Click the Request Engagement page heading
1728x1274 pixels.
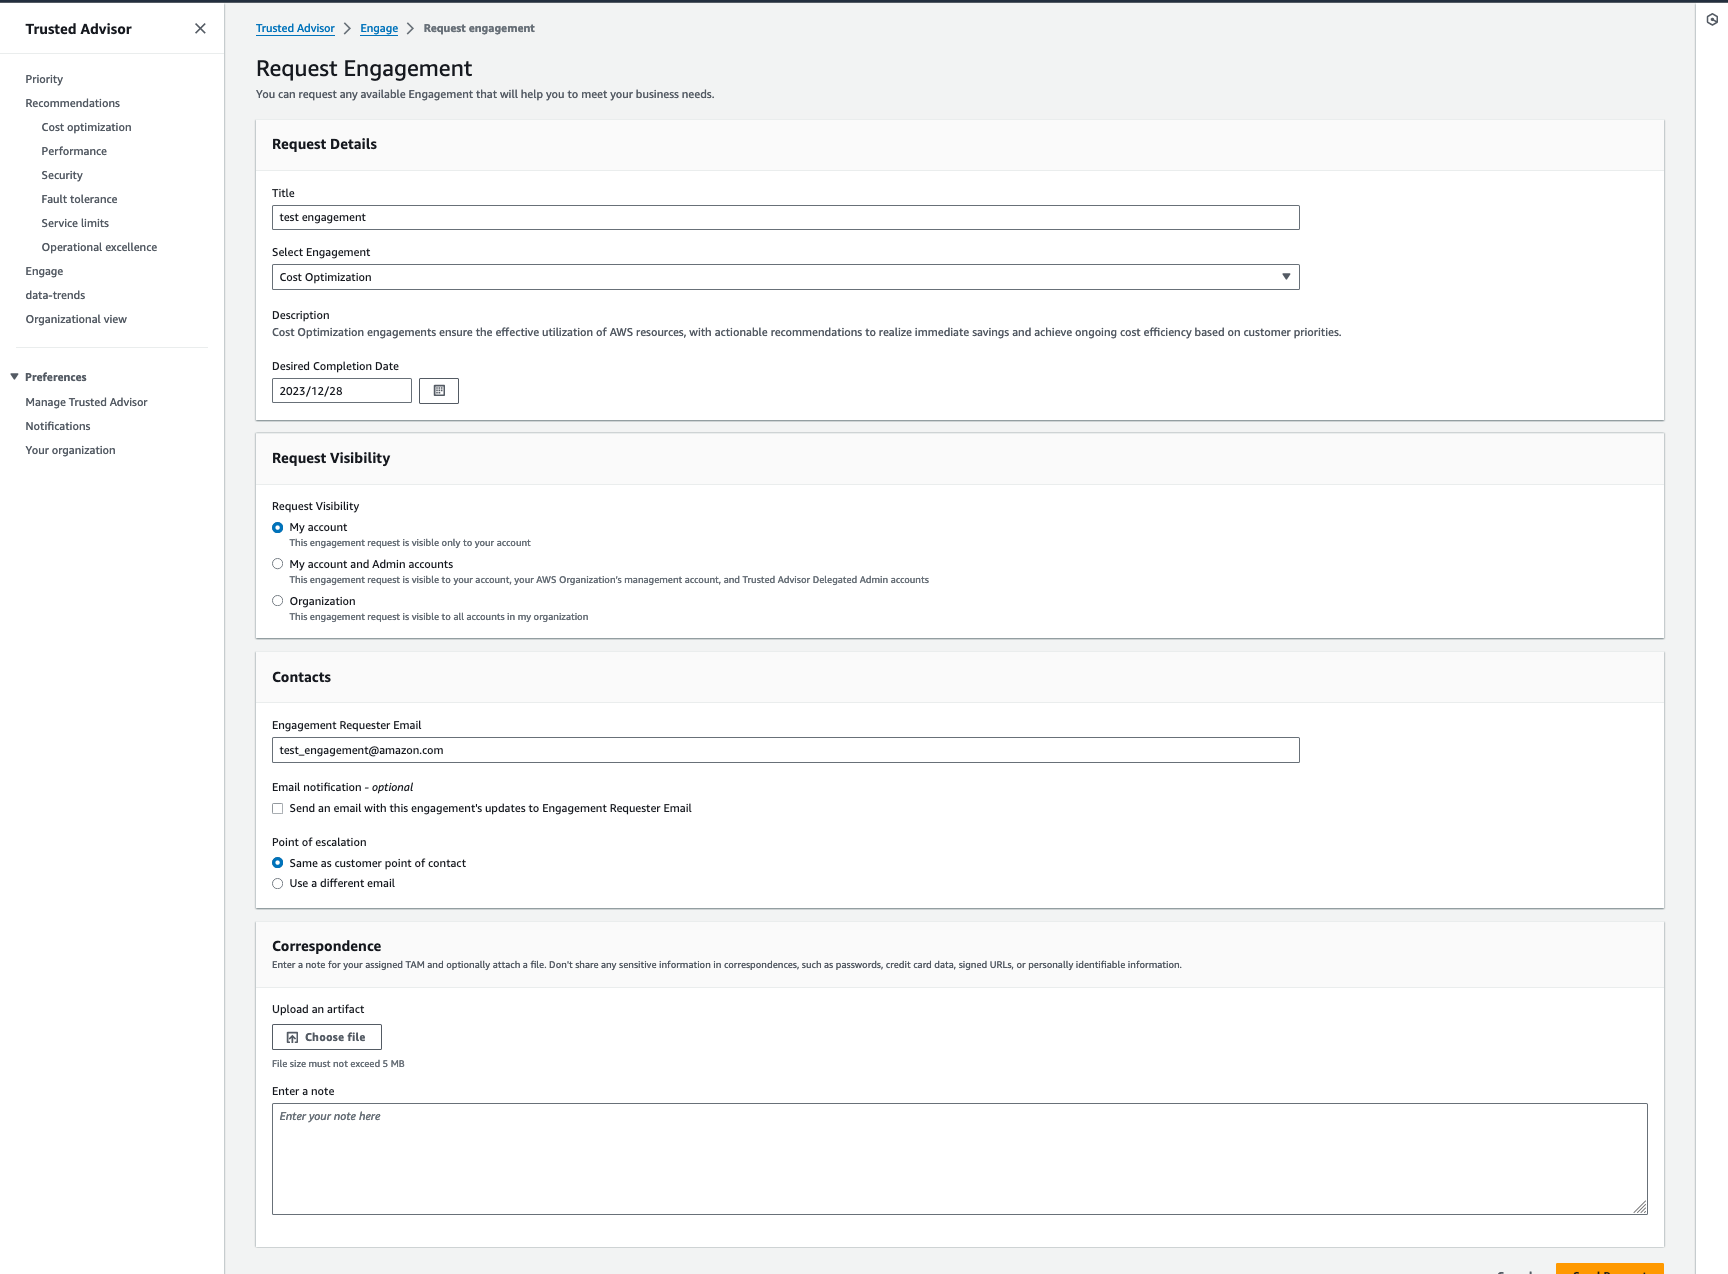point(364,68)
